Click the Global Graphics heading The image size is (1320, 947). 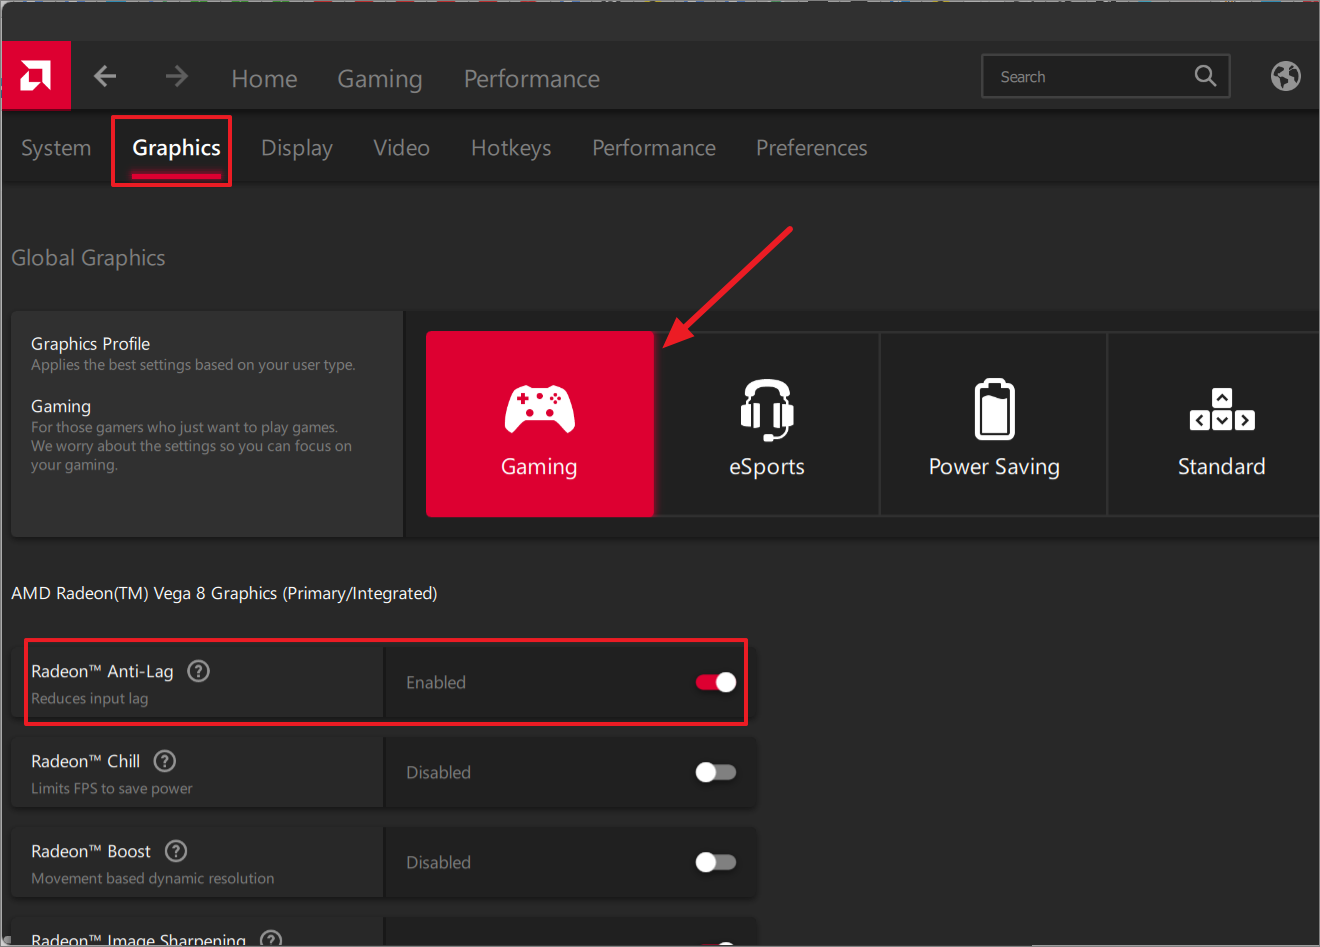tap(88, 258)
